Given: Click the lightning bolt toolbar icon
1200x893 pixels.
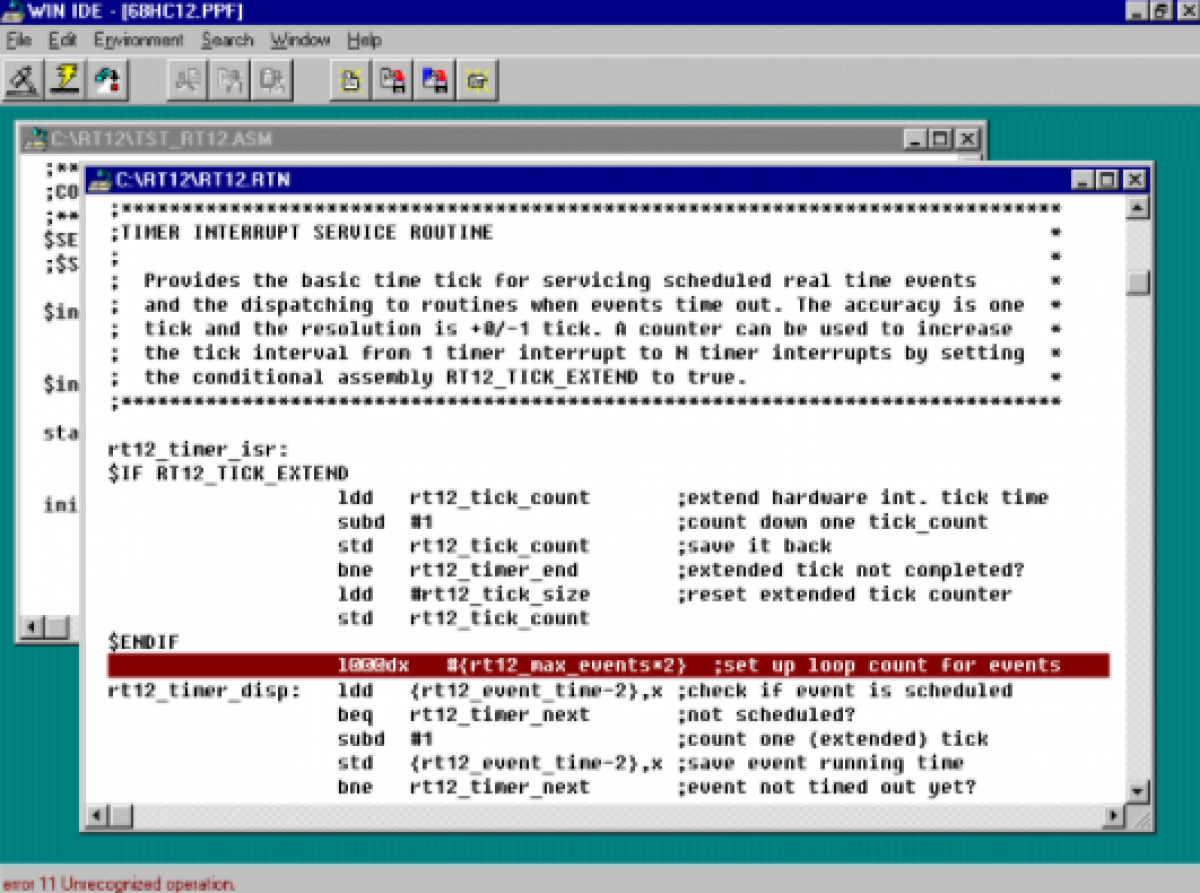Looking at the screenshot, I should click(x=66, y=79).
